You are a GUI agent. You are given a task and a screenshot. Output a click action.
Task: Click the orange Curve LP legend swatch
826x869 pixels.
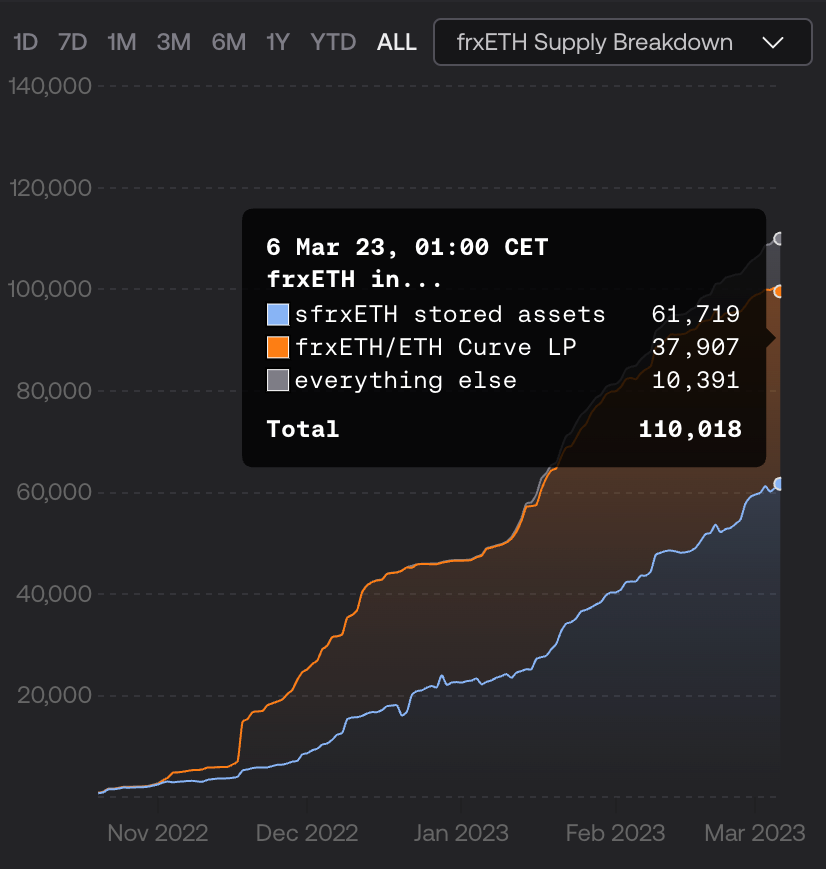pyautogui.click(x=278, y=347)
